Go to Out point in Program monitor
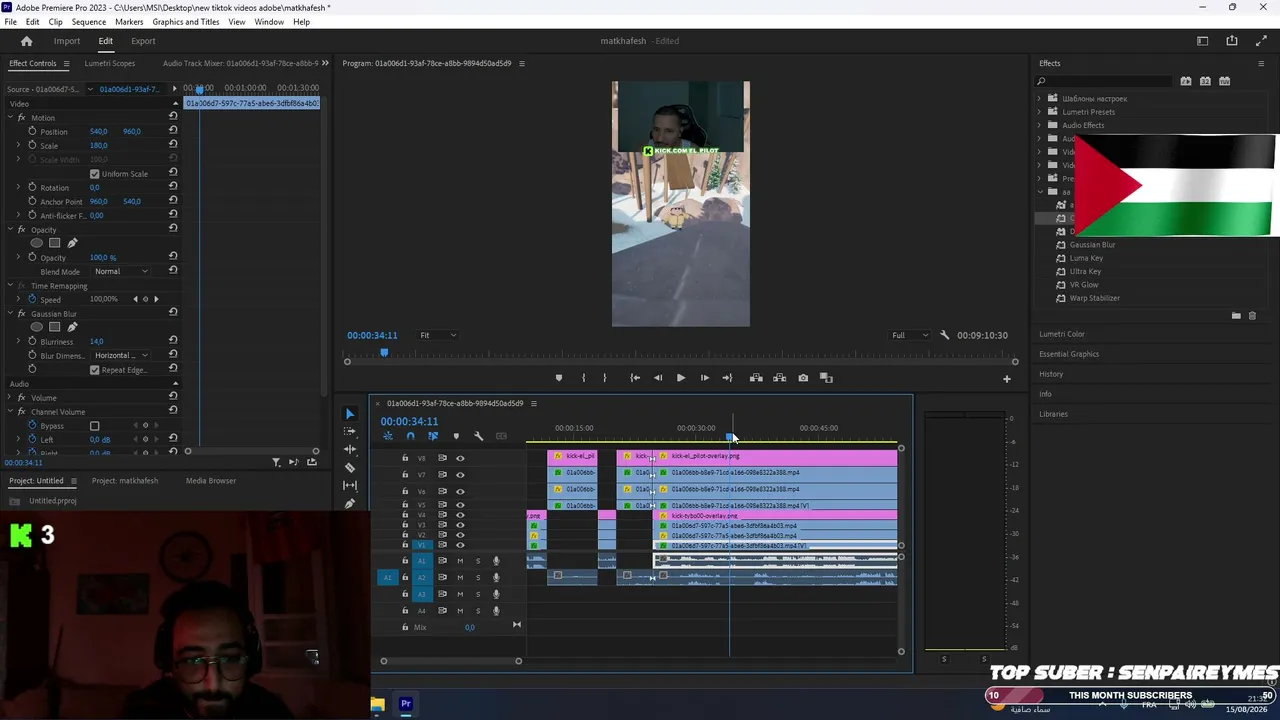 pos(727,378)
